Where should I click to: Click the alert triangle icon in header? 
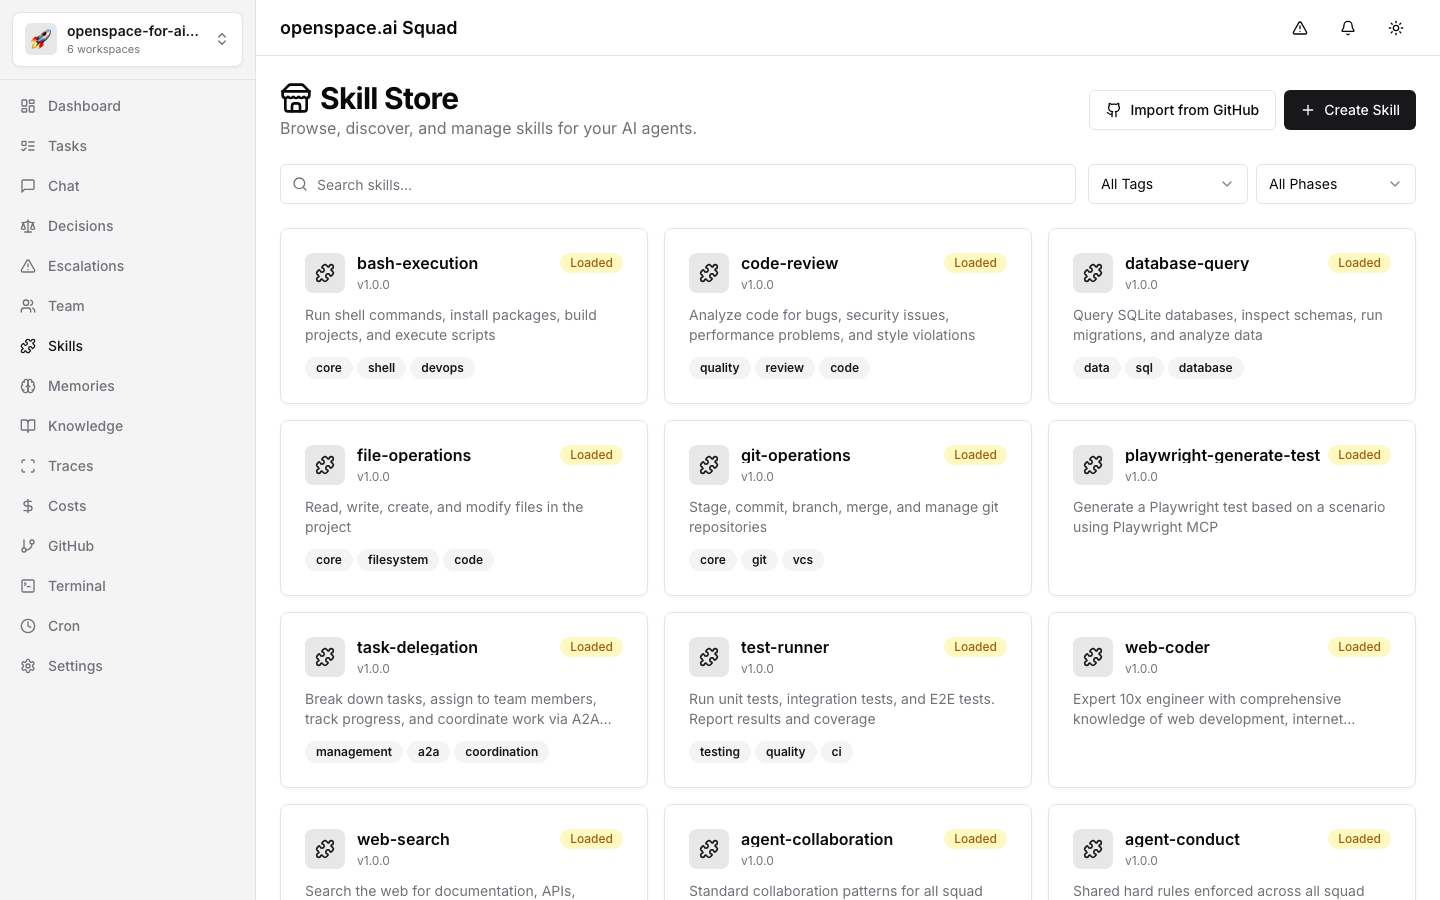[1300, 28]
